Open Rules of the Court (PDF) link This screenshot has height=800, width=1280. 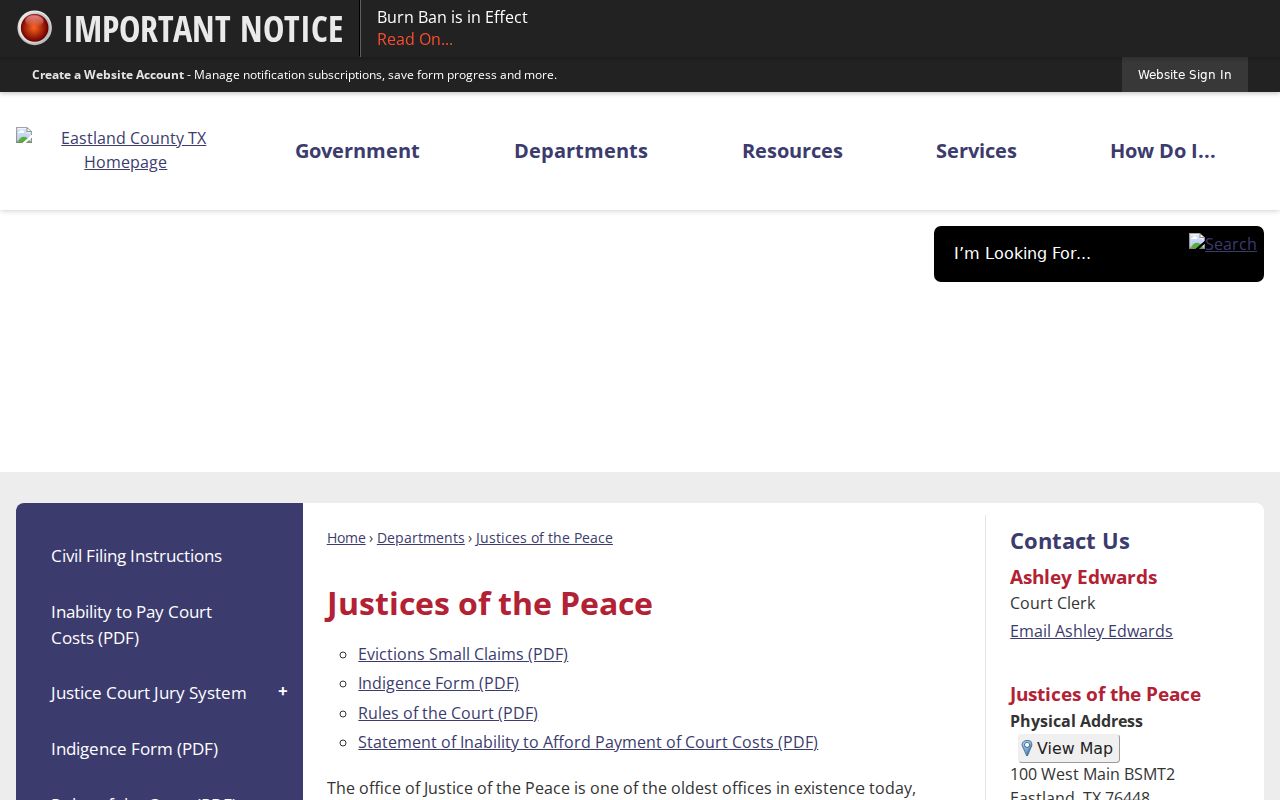(448, 713)
